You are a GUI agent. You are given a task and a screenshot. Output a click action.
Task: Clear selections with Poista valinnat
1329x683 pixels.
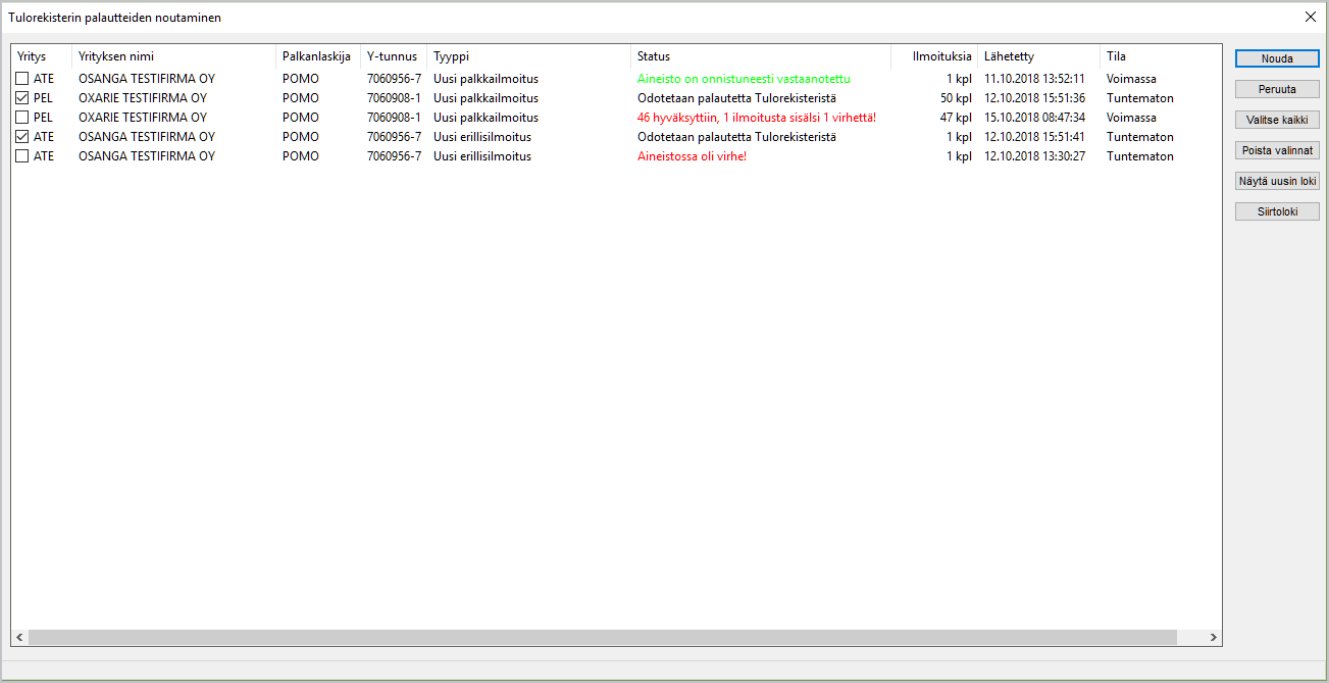[x=1276, y=151]
